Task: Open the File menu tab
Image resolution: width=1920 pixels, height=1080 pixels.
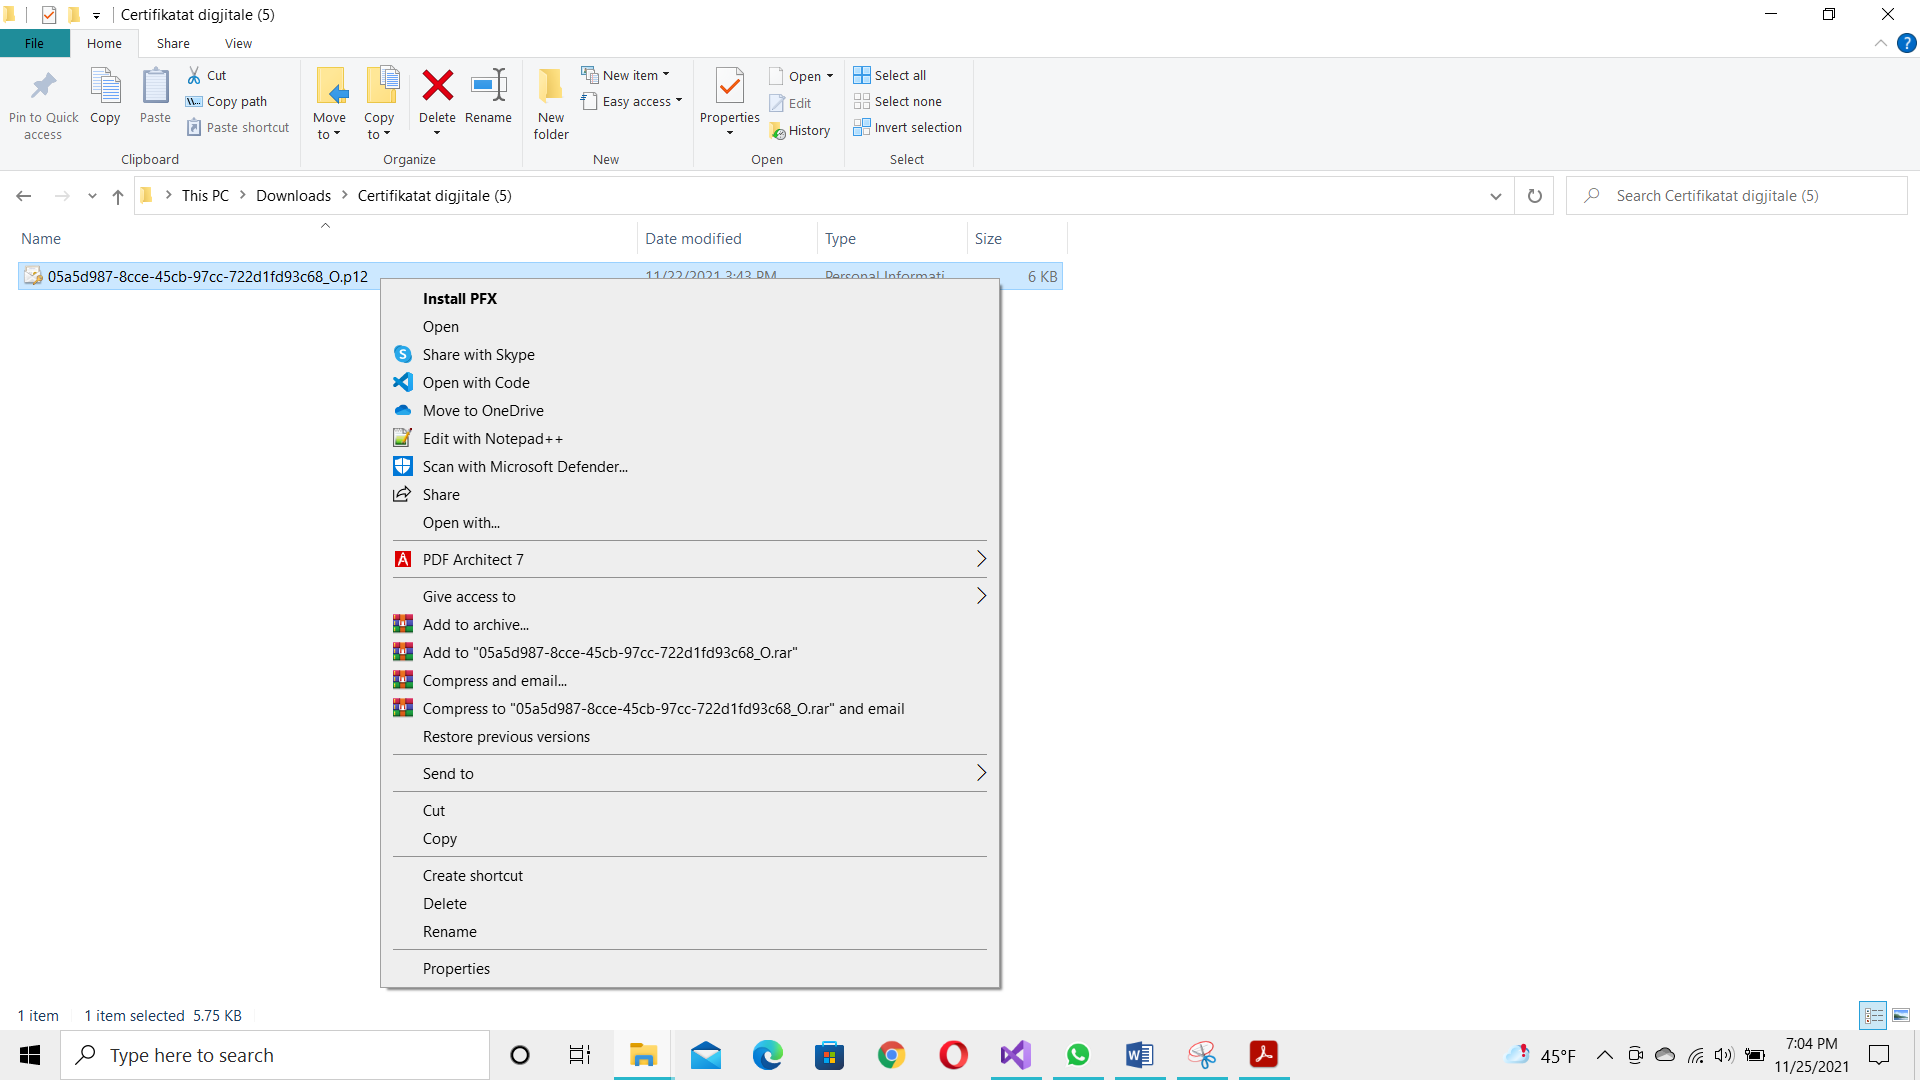Action: 34,43
